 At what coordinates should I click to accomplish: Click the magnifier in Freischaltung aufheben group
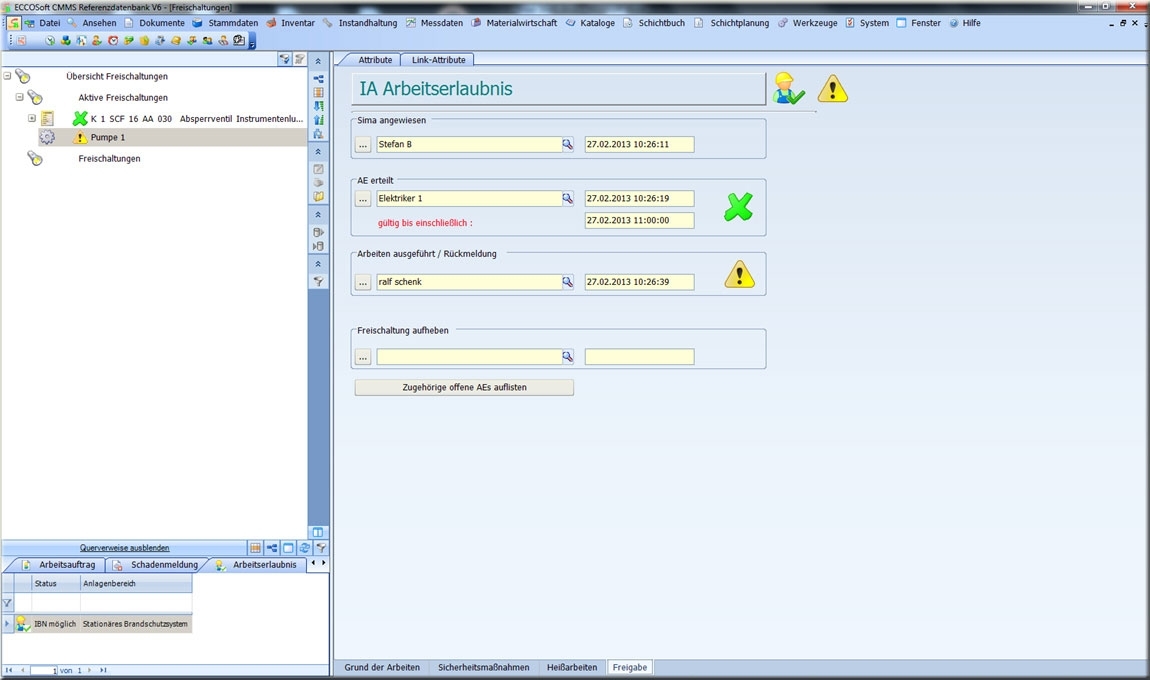pyautogui.click(x=568, y=357)
